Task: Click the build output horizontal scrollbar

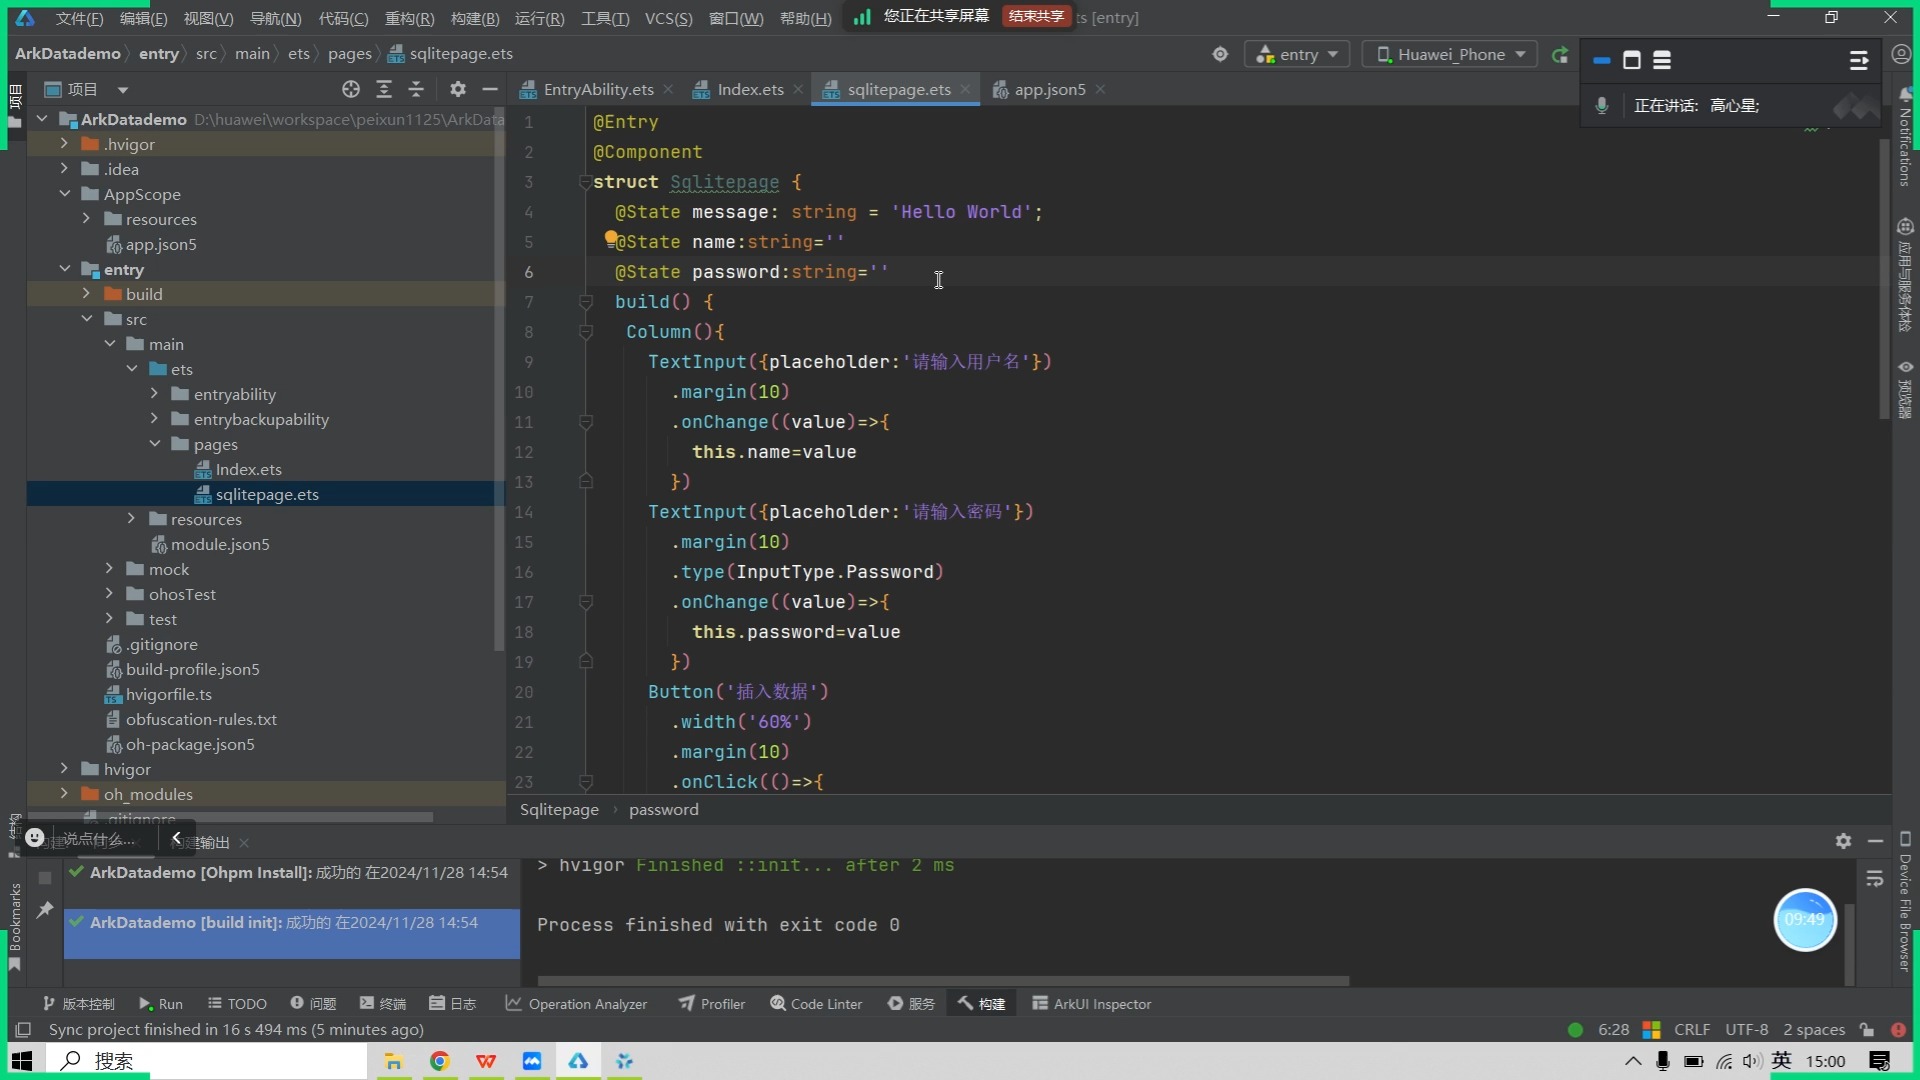Action: coord(942,981)
